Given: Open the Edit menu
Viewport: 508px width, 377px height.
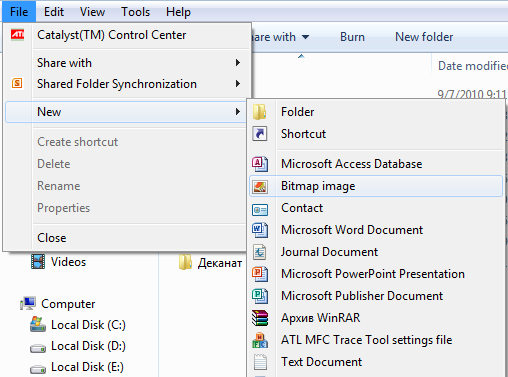Looking at the screenshot, I should click(x=54, y=12).
